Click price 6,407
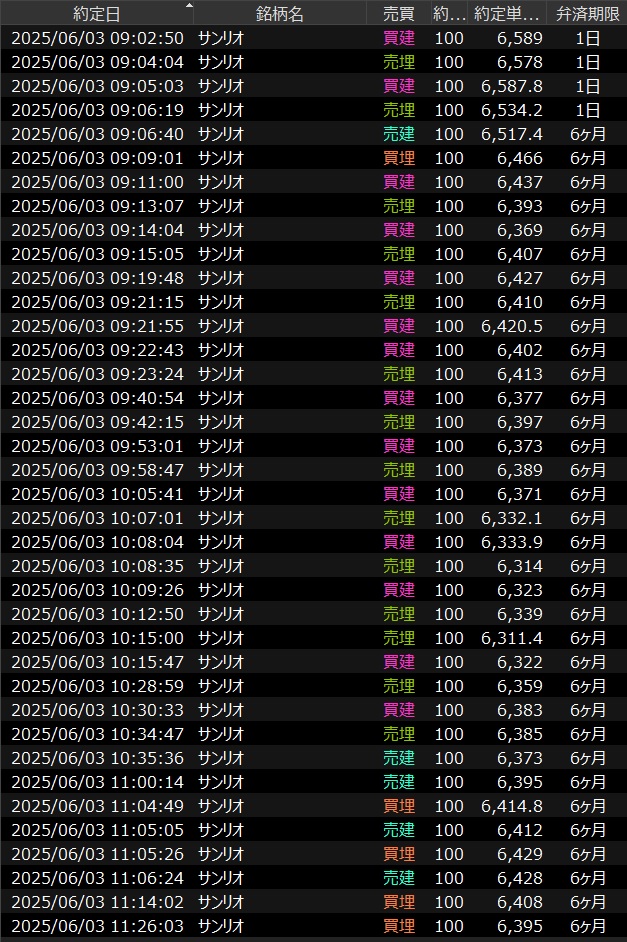 [519, 254]
